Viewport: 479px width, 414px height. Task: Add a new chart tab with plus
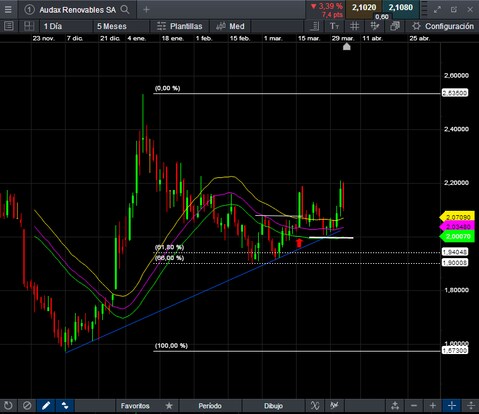[x=146, y=10]
